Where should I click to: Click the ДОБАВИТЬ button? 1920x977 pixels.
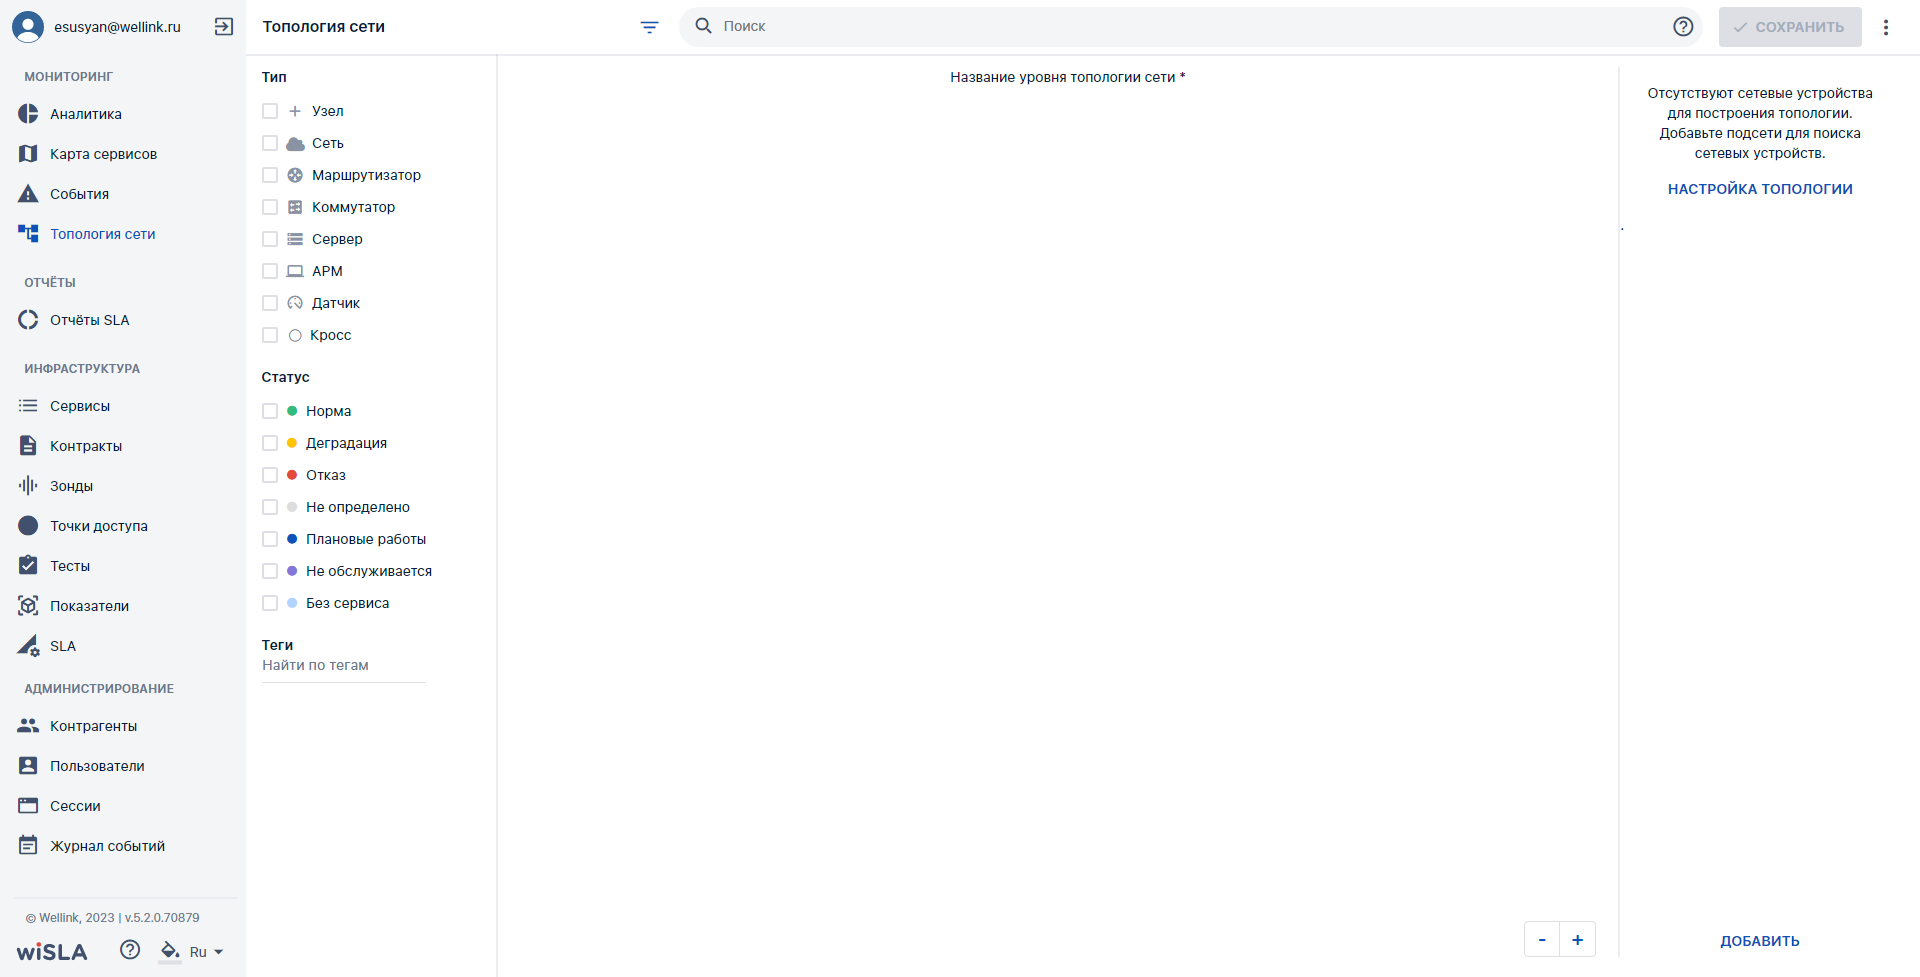(1760, 941)
